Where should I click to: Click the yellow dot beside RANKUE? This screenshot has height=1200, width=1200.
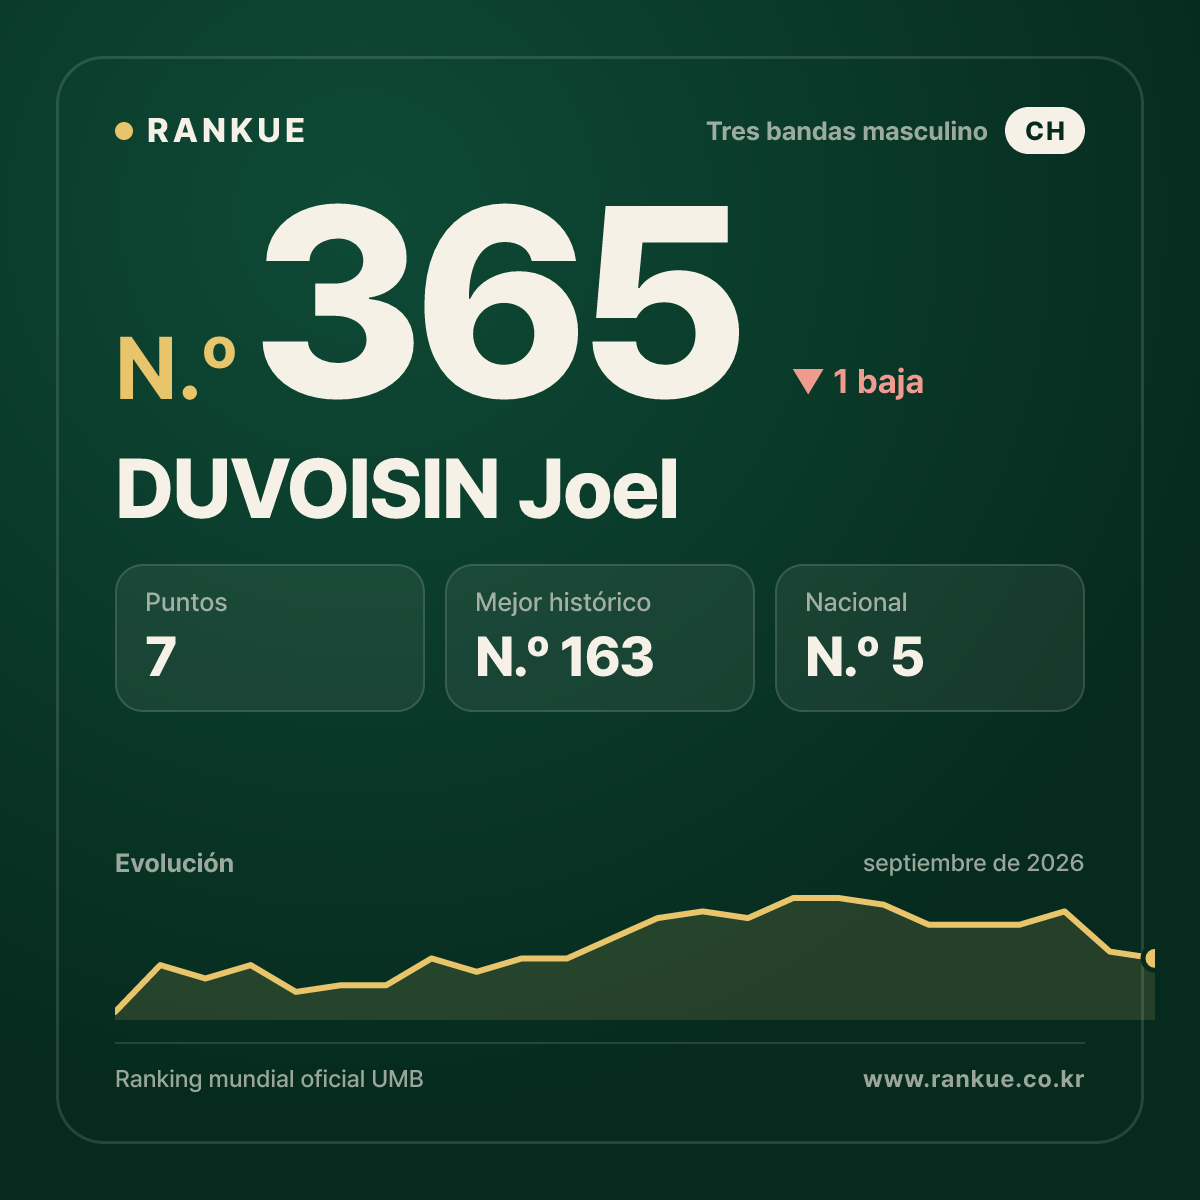(x=124, y=131)
